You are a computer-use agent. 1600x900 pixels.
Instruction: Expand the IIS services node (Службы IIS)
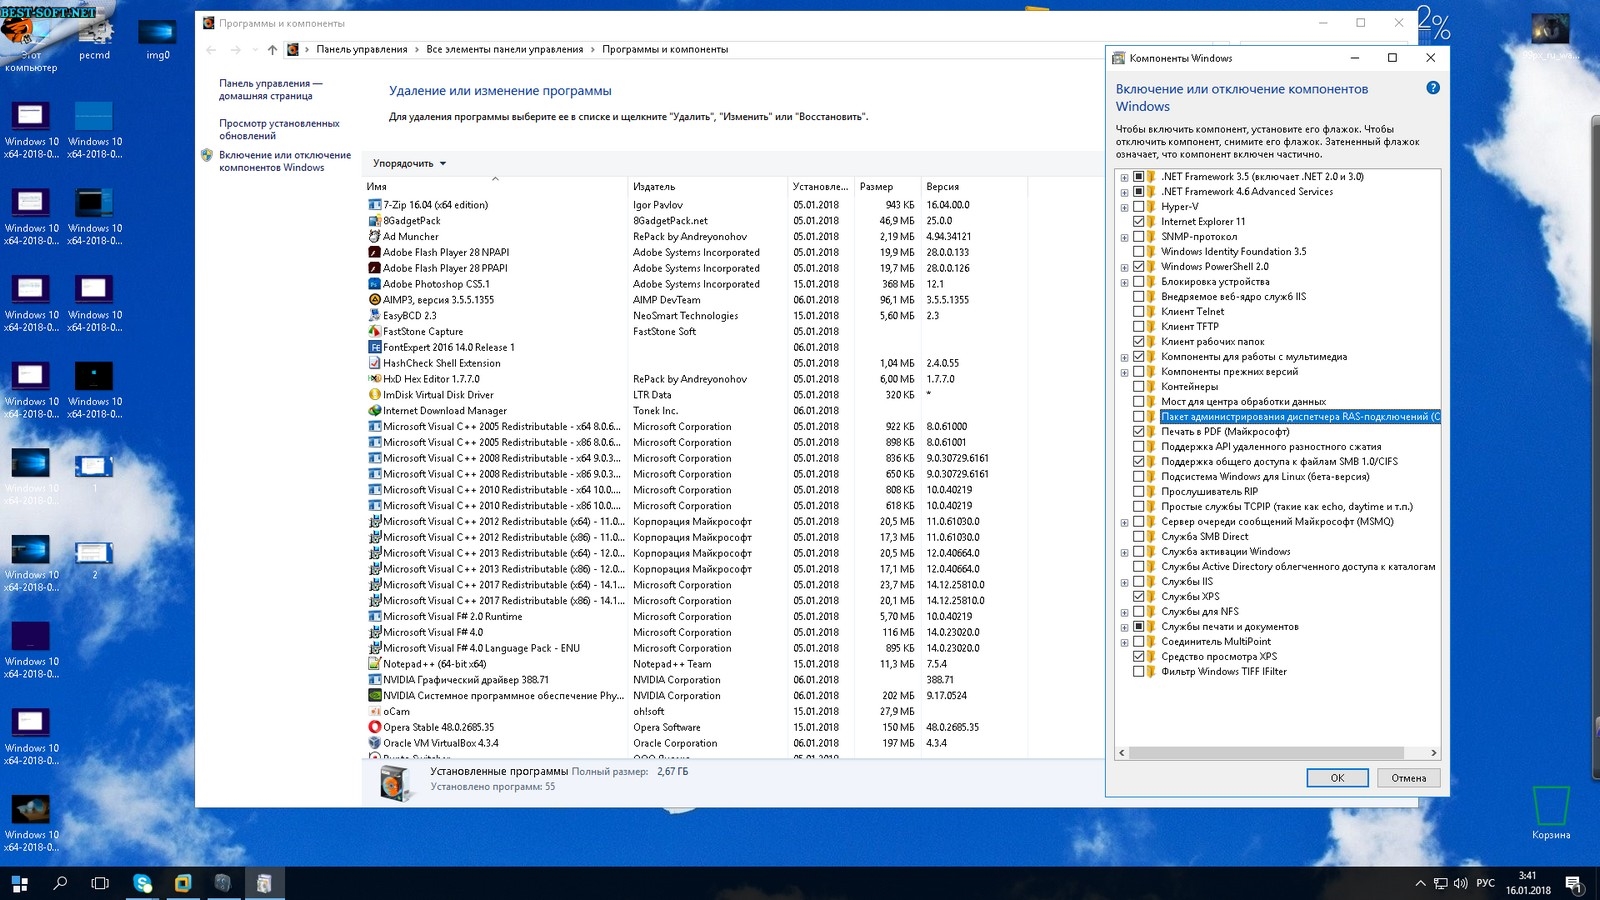1124,583
